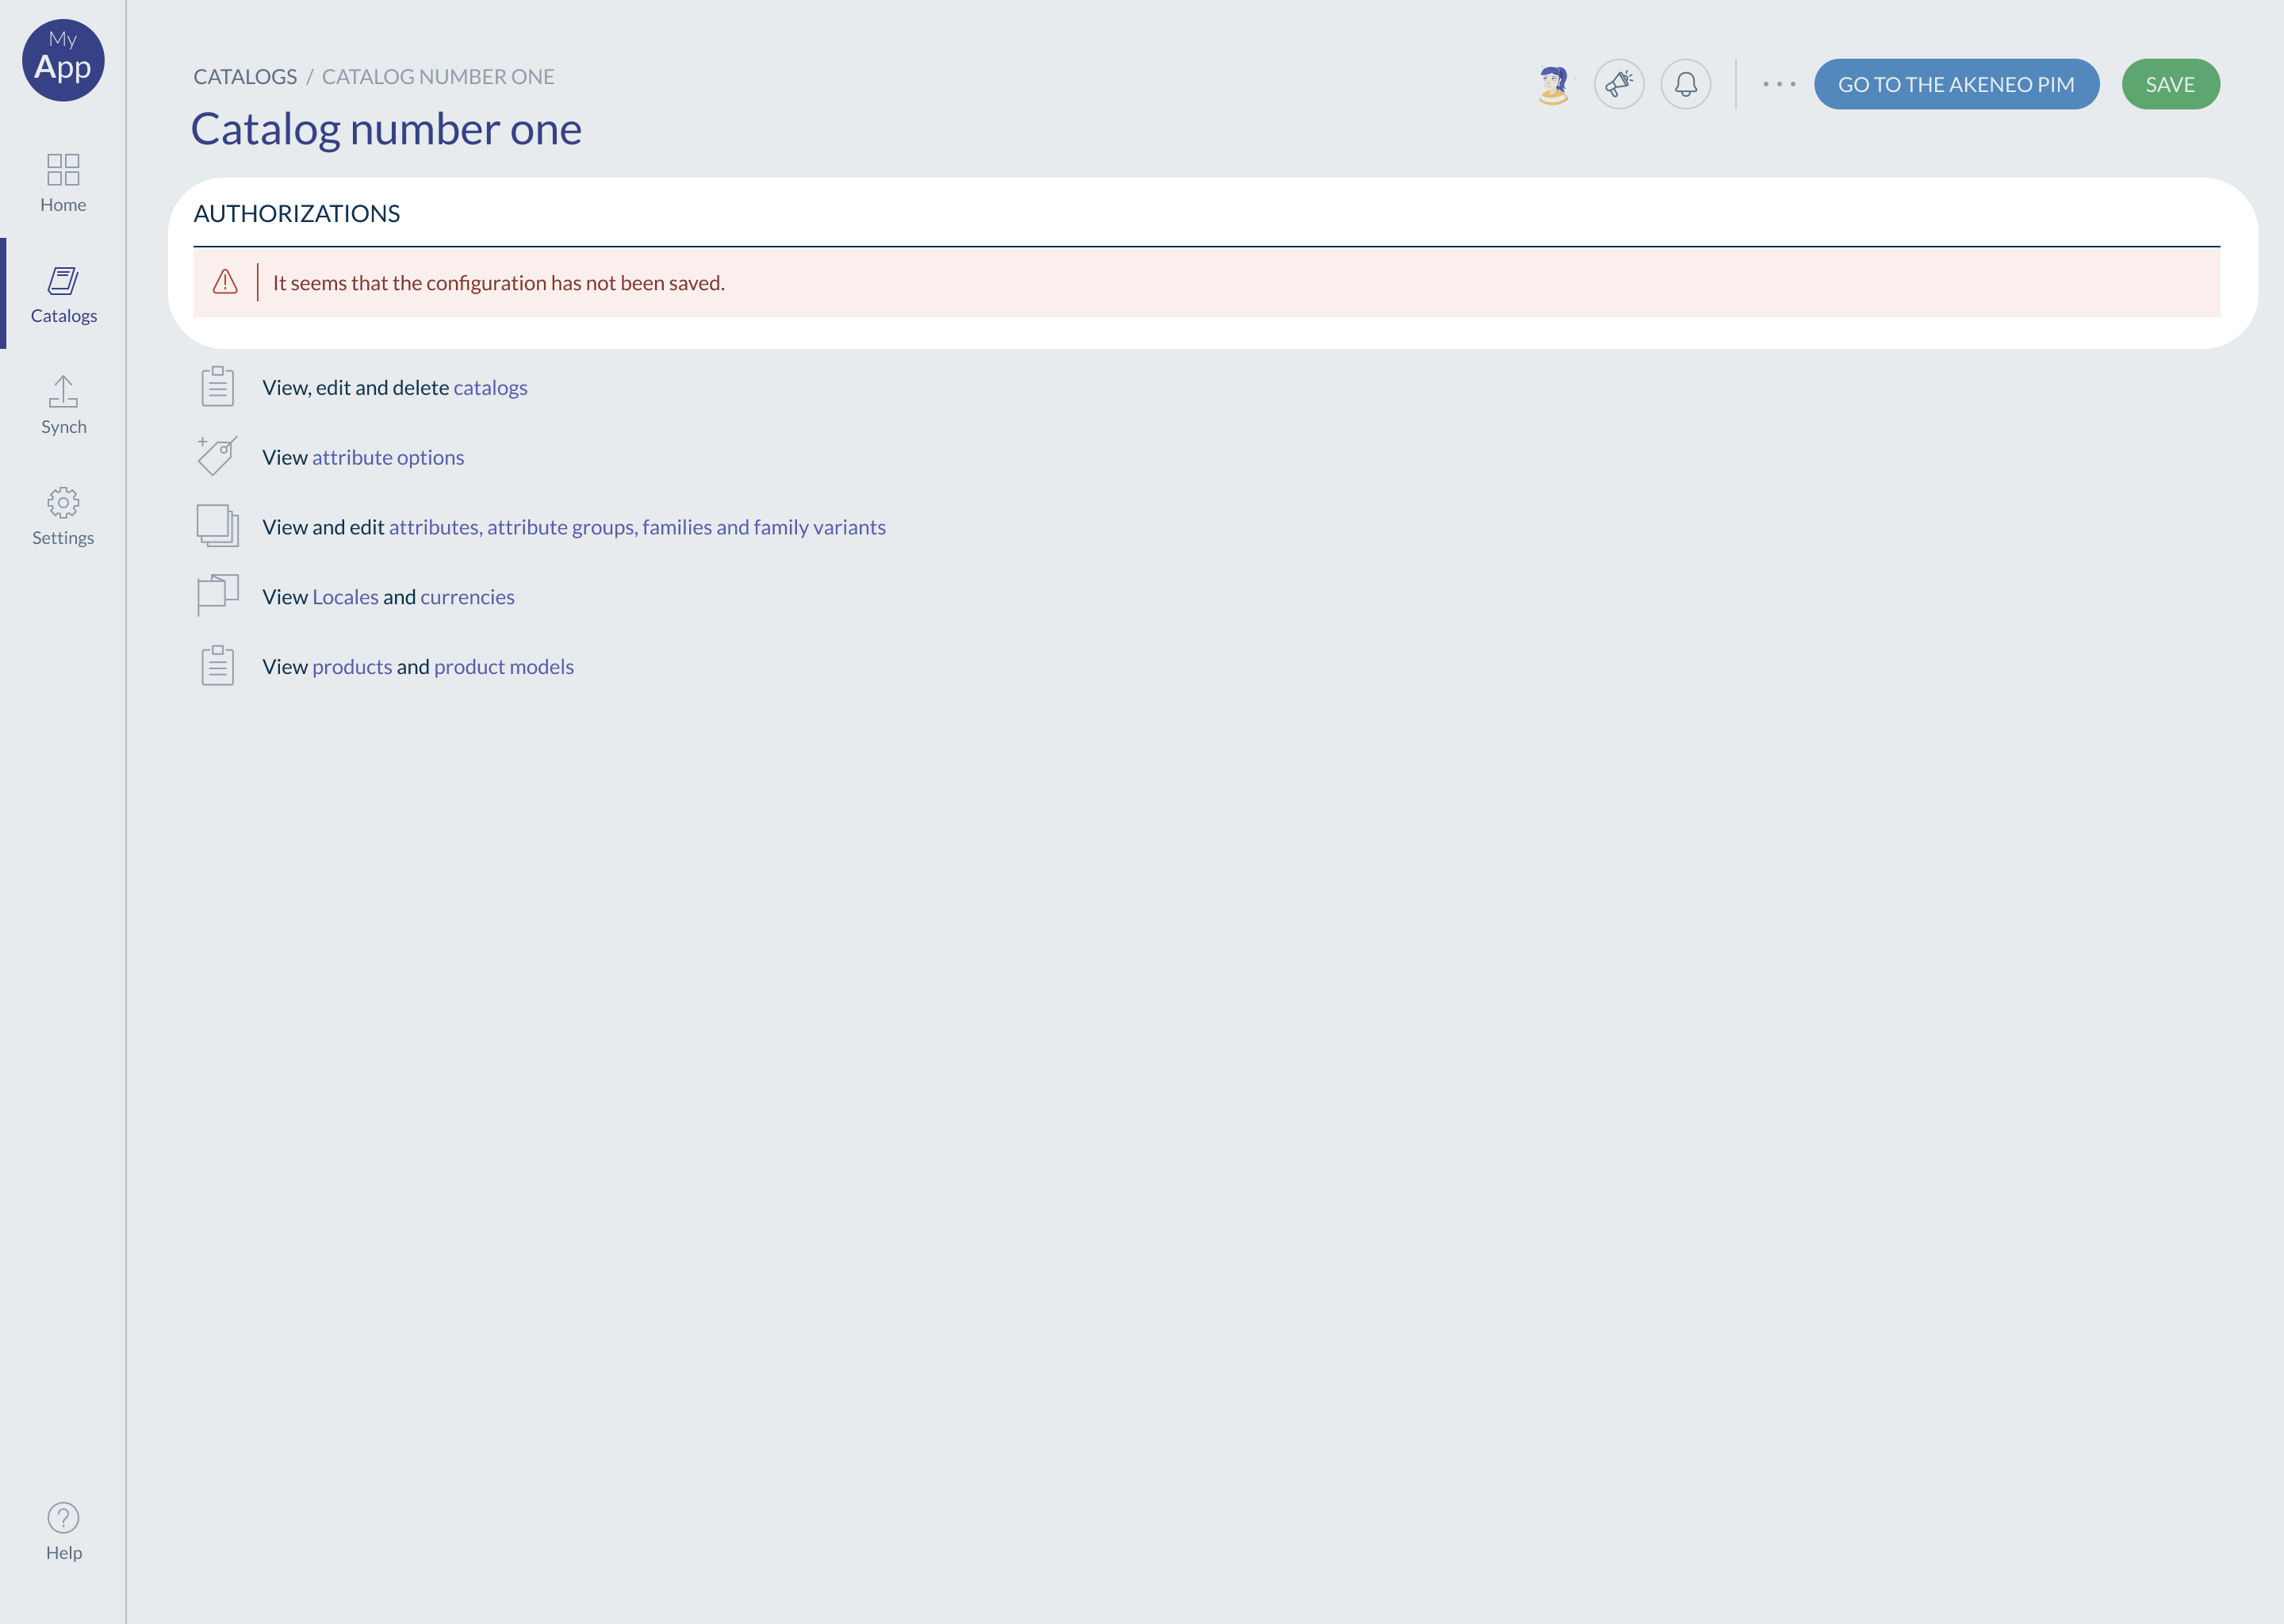Click product models link in permissions

point(504,666)
